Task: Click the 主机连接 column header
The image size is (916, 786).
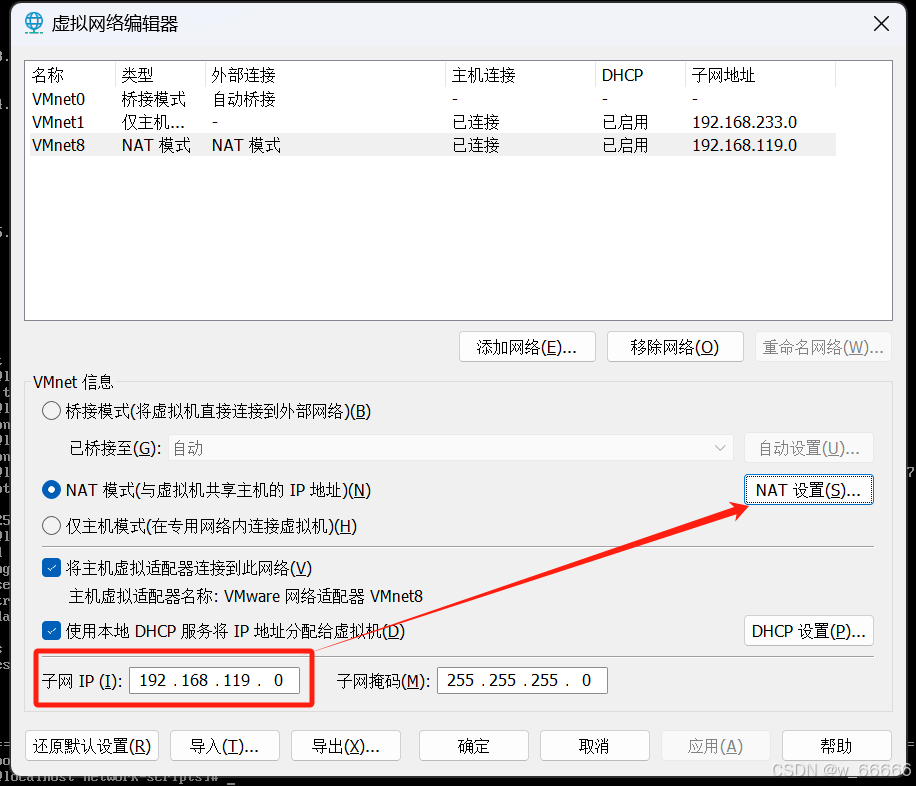Action: pyautogui.click(x=520, y=75)
